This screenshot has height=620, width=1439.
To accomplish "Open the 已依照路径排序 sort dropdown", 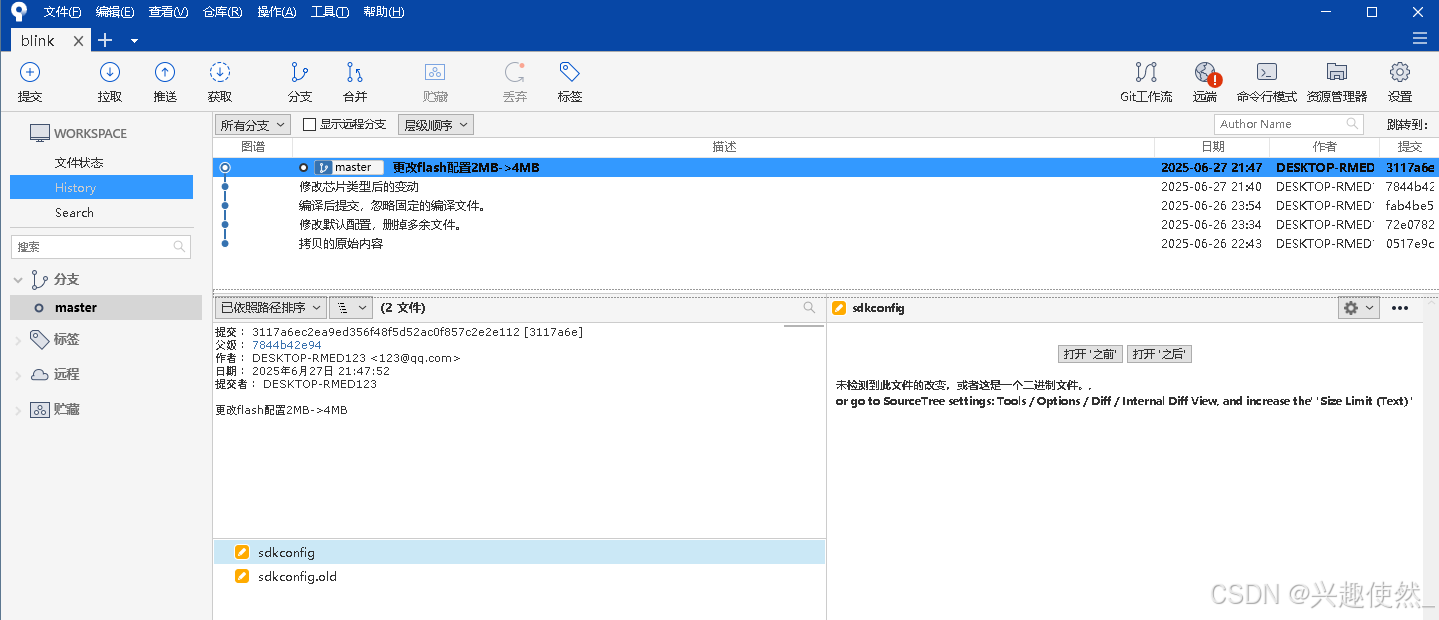I will (x=270, y=308).
